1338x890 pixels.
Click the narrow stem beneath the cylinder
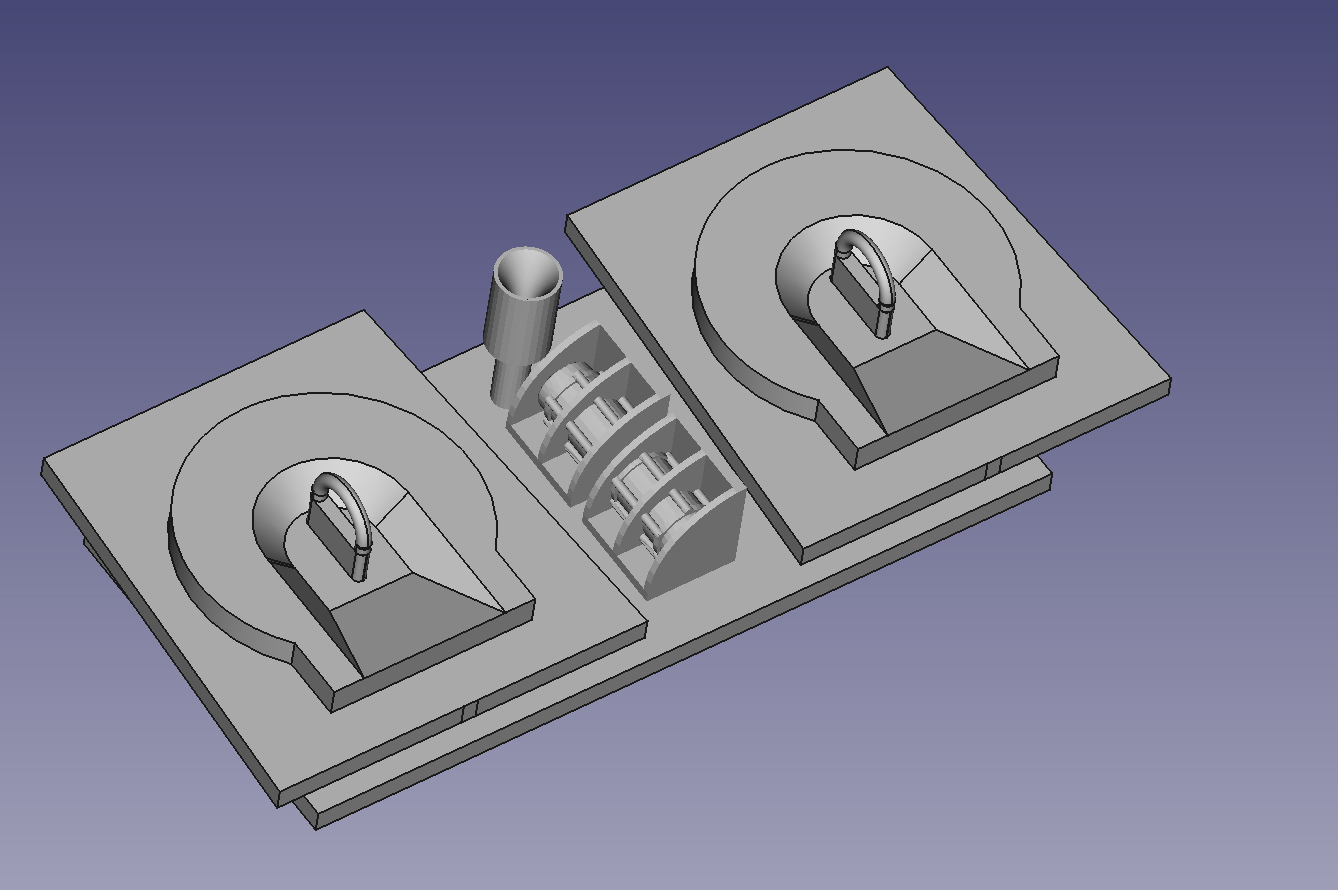(509, 380)
